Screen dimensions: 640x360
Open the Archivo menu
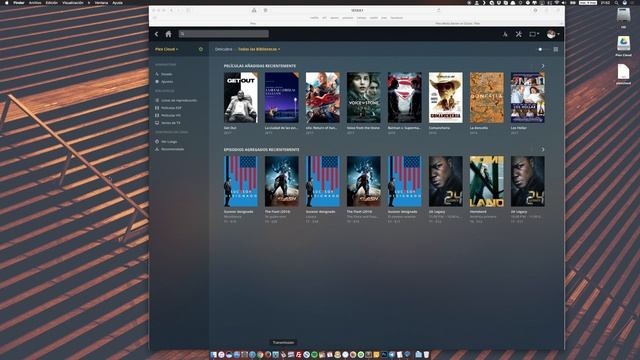[35, 2]
